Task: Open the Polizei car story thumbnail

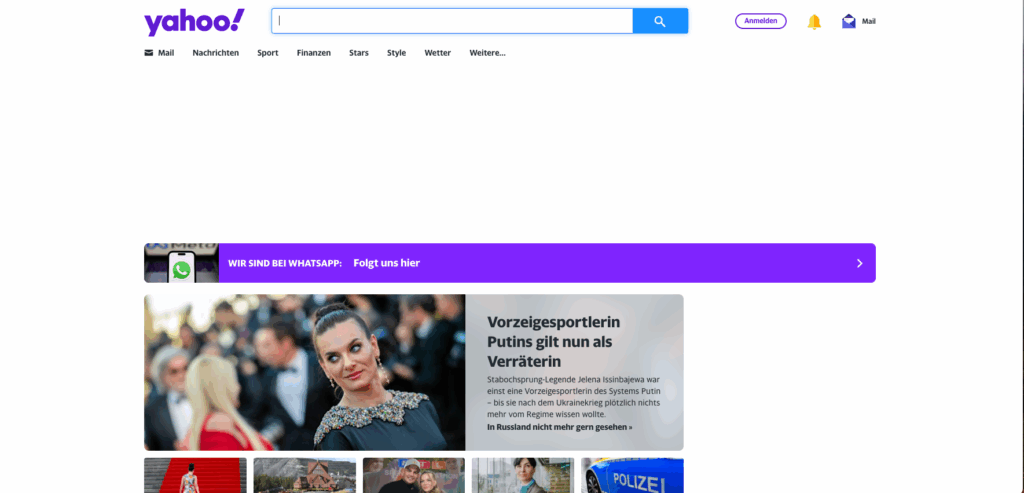Action: point(632,475)
